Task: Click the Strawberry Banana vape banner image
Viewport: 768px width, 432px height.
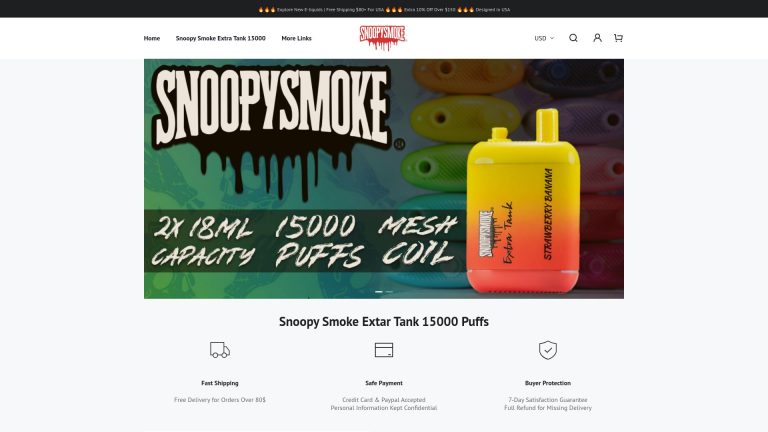Action: point(523,201)
